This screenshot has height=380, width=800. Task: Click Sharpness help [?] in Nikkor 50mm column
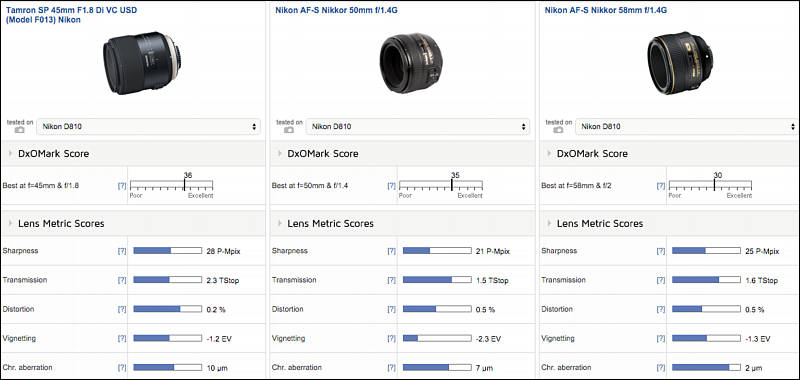point(391,251)
